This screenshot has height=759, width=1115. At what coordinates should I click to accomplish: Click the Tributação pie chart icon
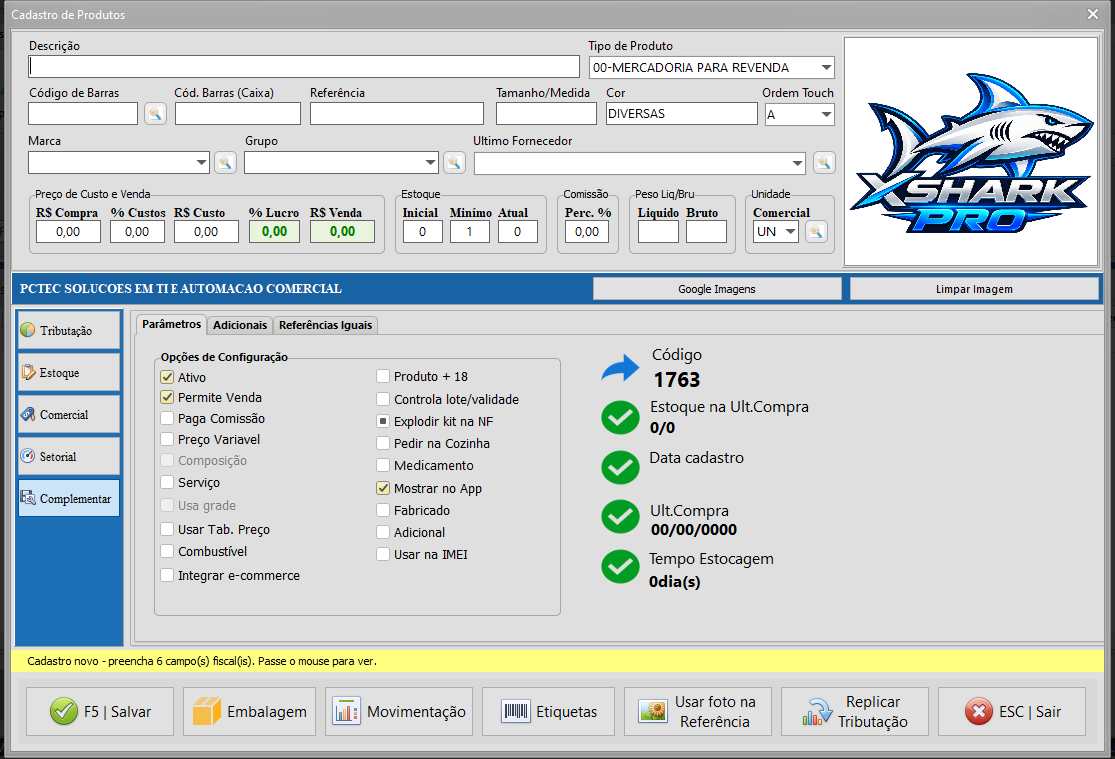[x=28, y=330]
